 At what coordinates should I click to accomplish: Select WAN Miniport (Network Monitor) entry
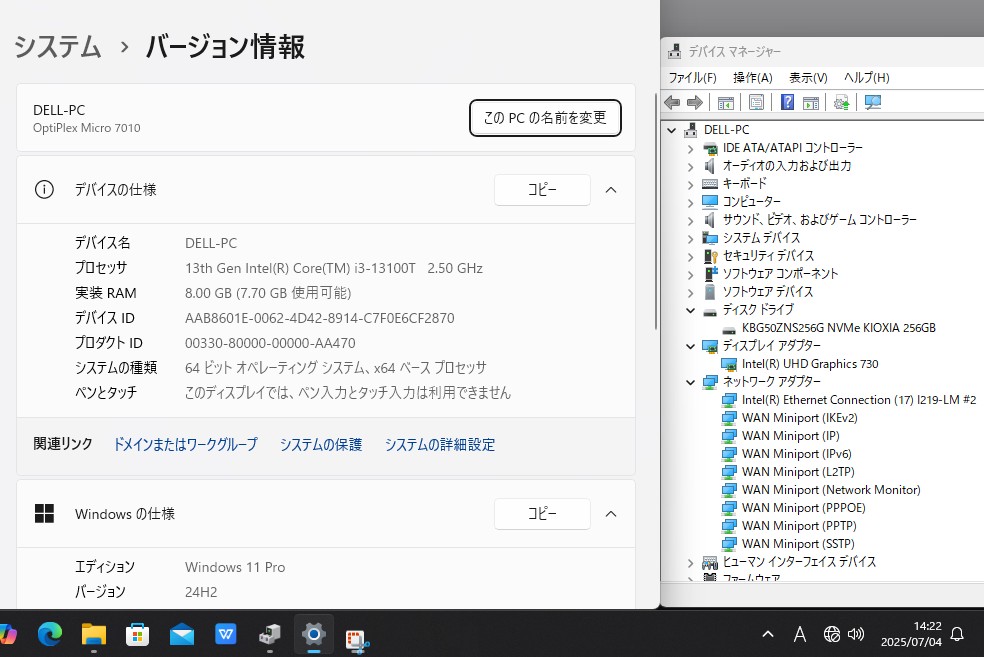[x=831, y=489]
